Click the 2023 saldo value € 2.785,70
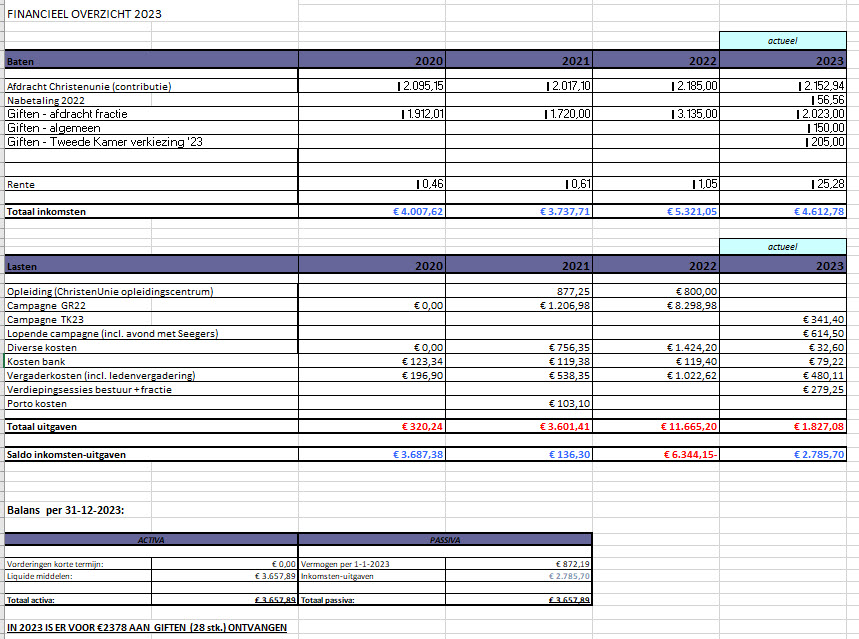 tap(819, 454)
